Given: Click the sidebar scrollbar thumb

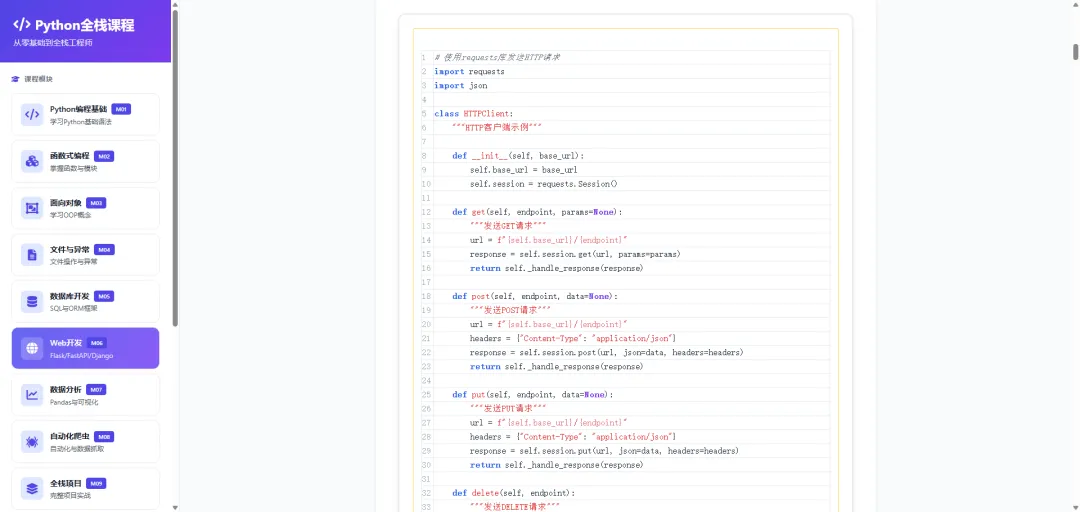Looking at the screenshot, I should (175, 167).
